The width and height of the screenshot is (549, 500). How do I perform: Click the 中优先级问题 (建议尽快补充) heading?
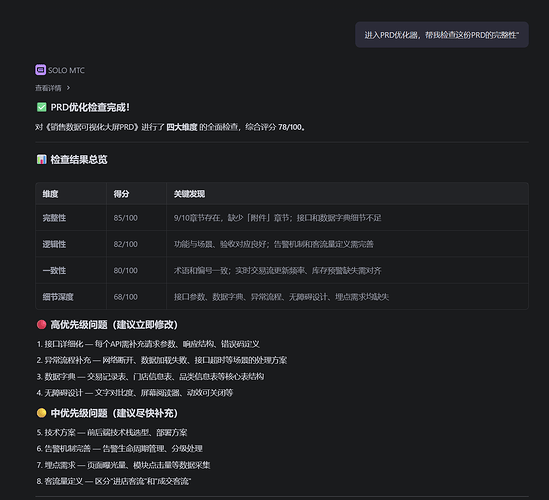click(114, 413)
